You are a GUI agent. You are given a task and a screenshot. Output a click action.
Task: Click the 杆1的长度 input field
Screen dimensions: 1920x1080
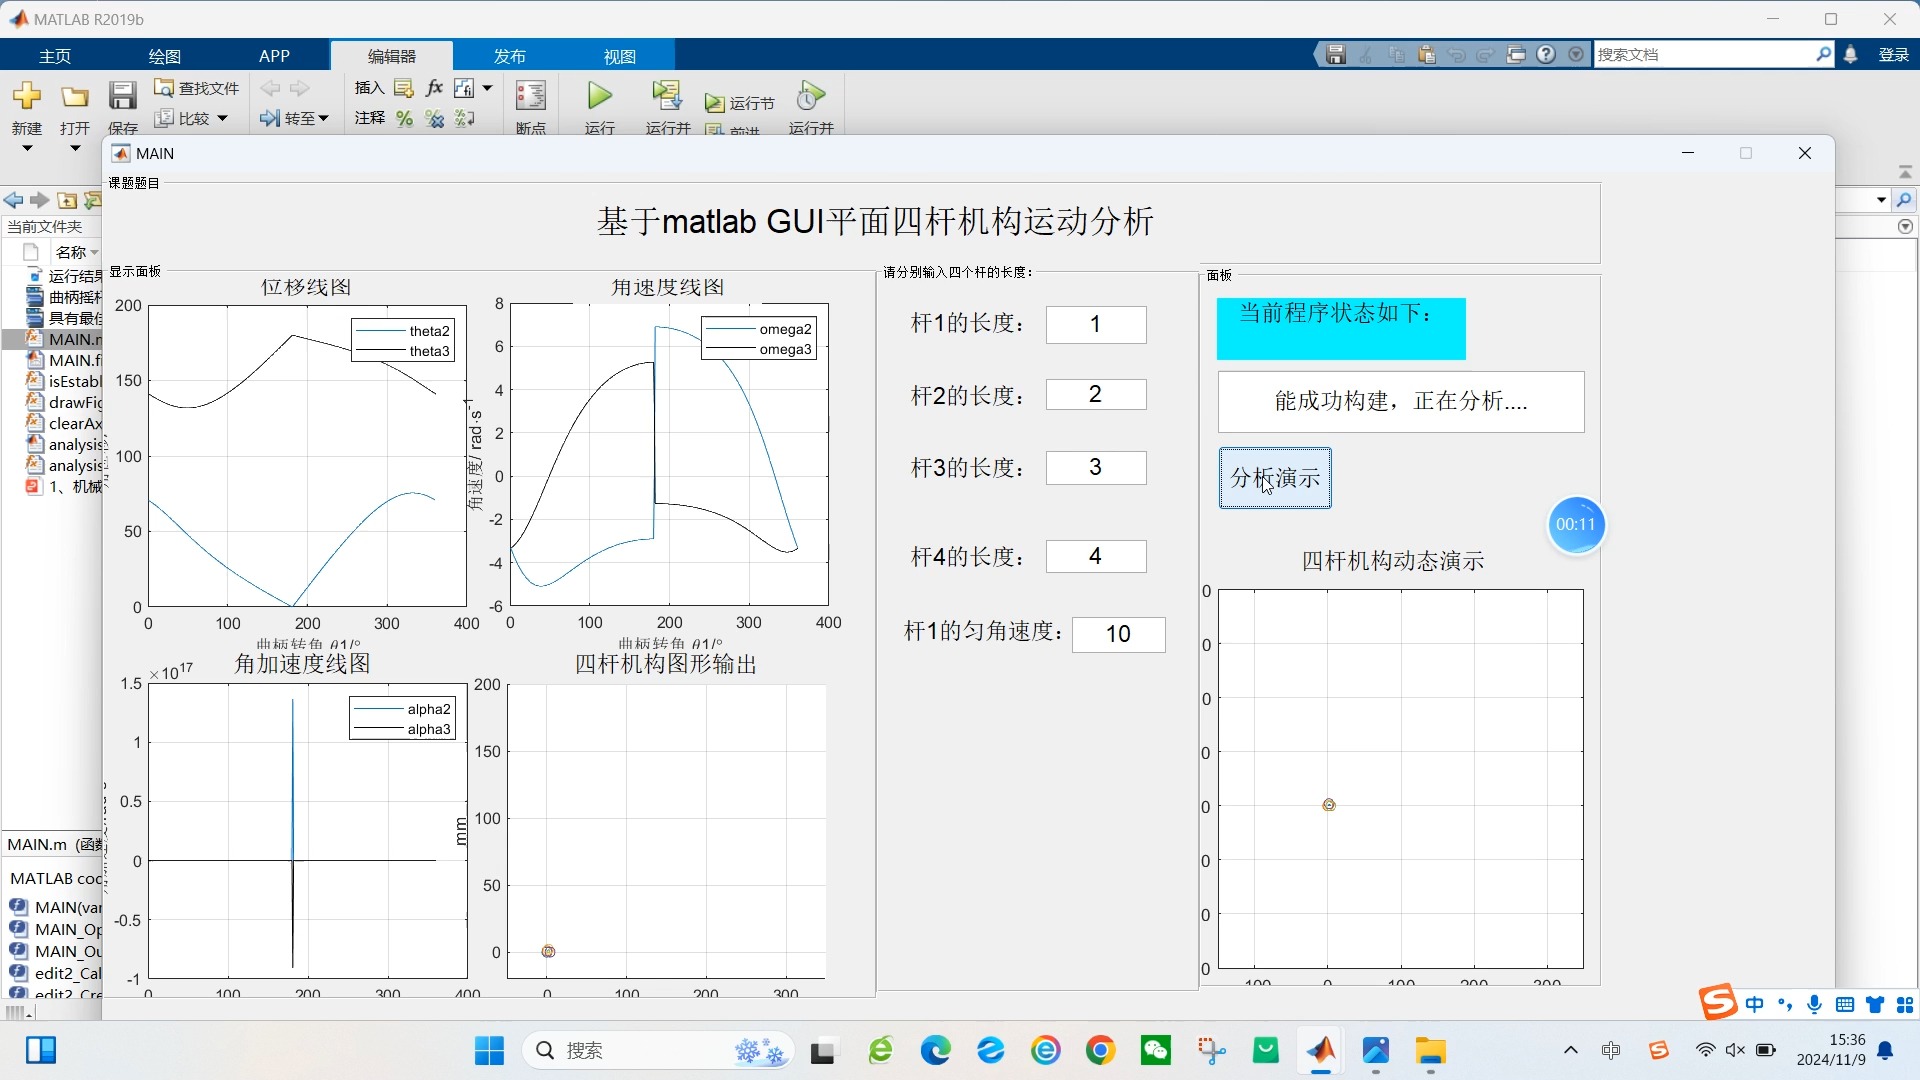1096,324
